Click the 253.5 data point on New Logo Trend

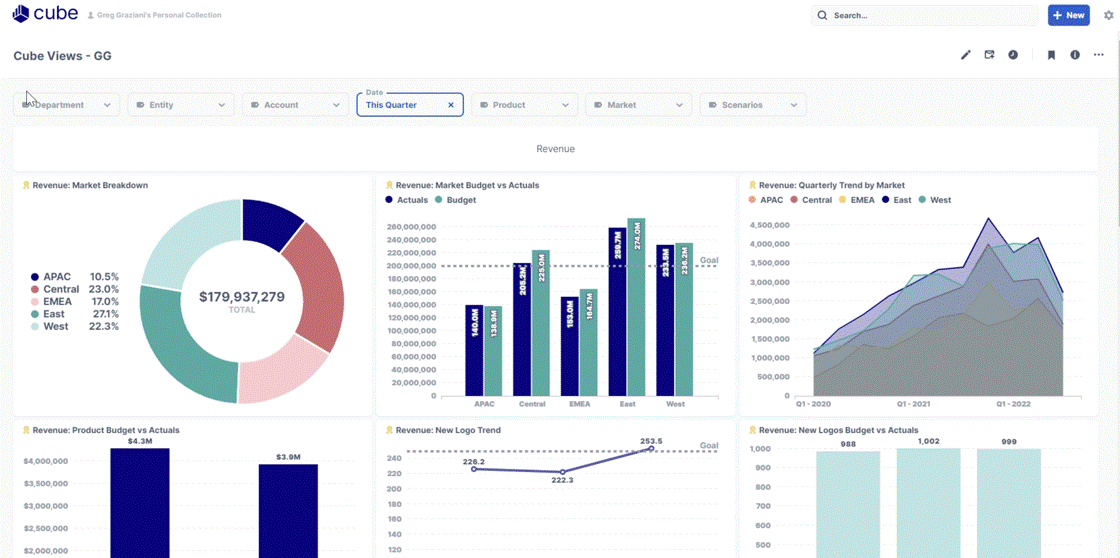click(x=651, y=448)
